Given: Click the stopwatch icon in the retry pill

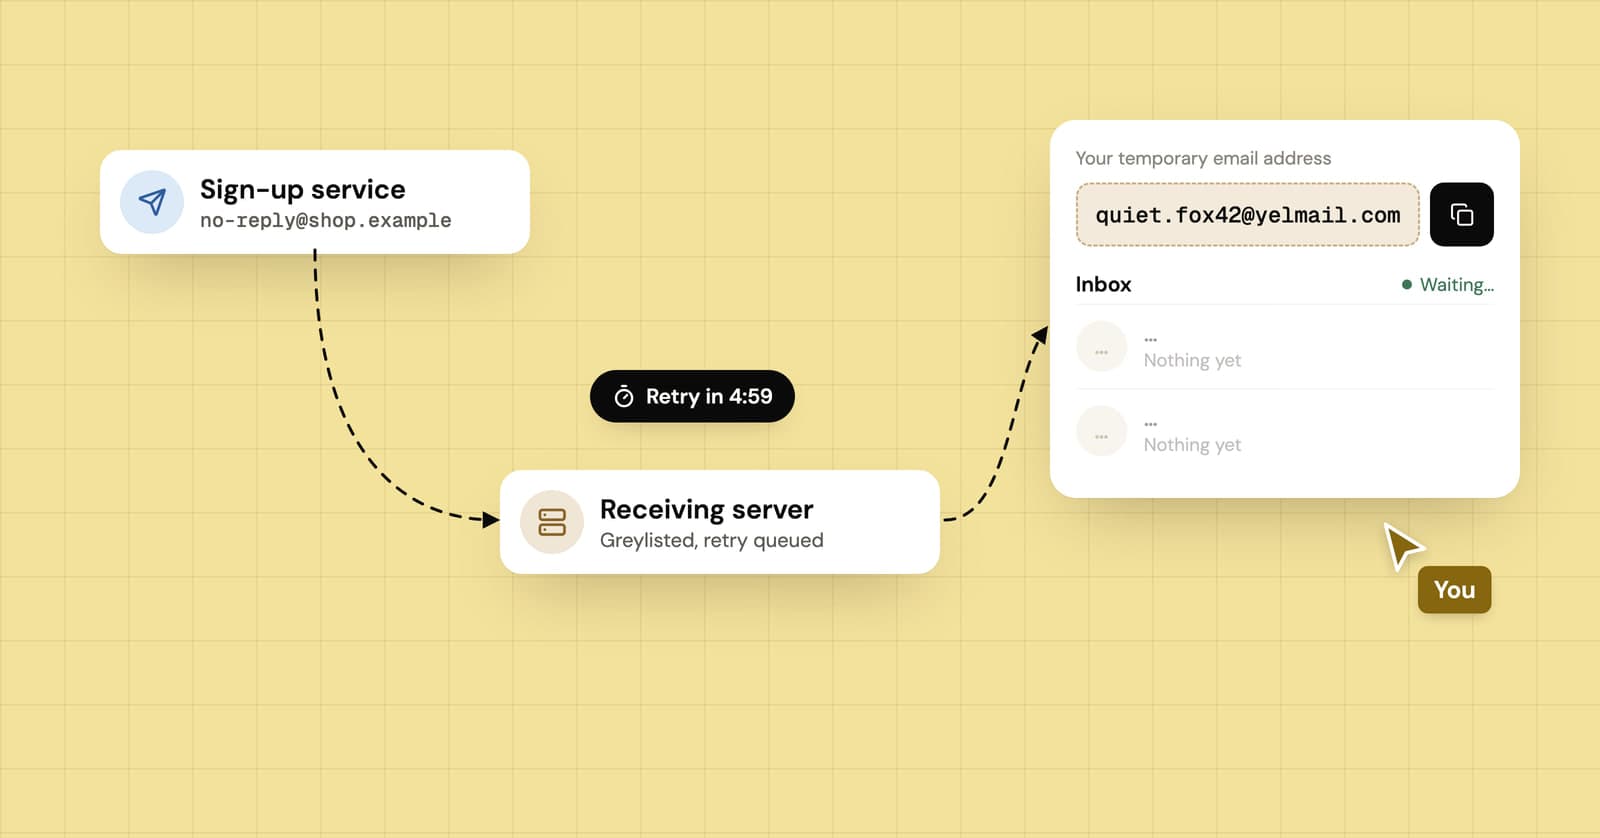Looking at the screenshot, I should 624,397.
